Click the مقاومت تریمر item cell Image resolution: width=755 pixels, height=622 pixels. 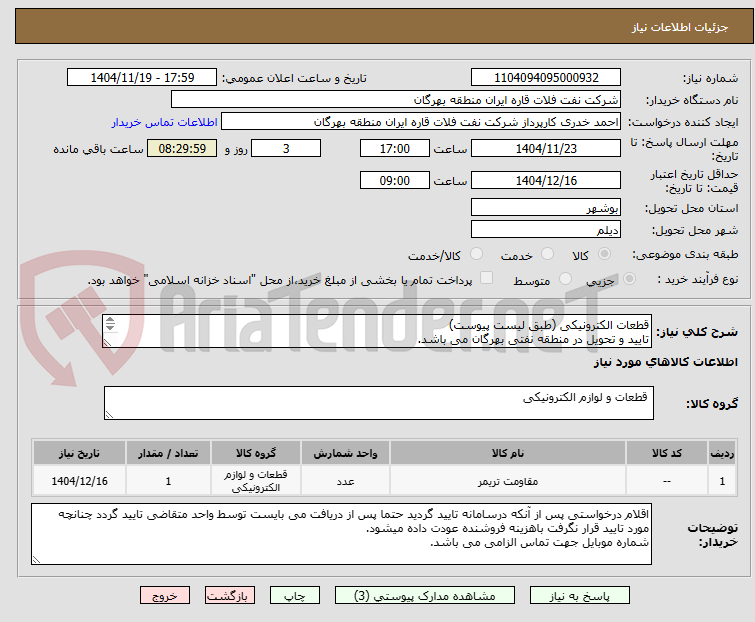point(508,481)
